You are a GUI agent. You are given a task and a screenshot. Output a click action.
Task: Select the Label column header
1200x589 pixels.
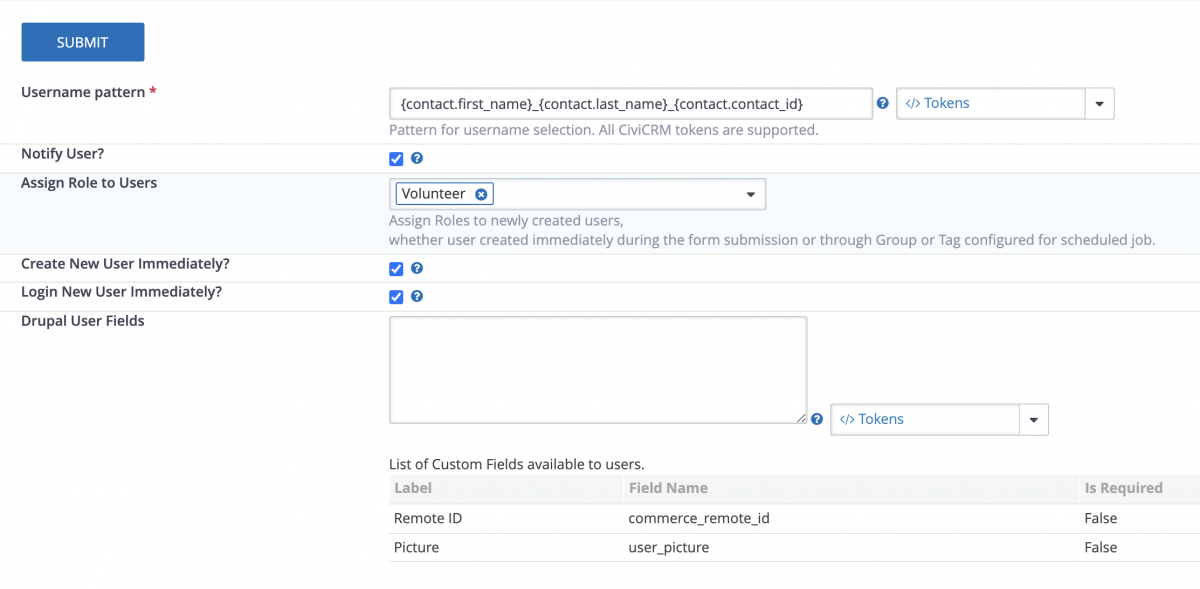(x=410, y=488)
